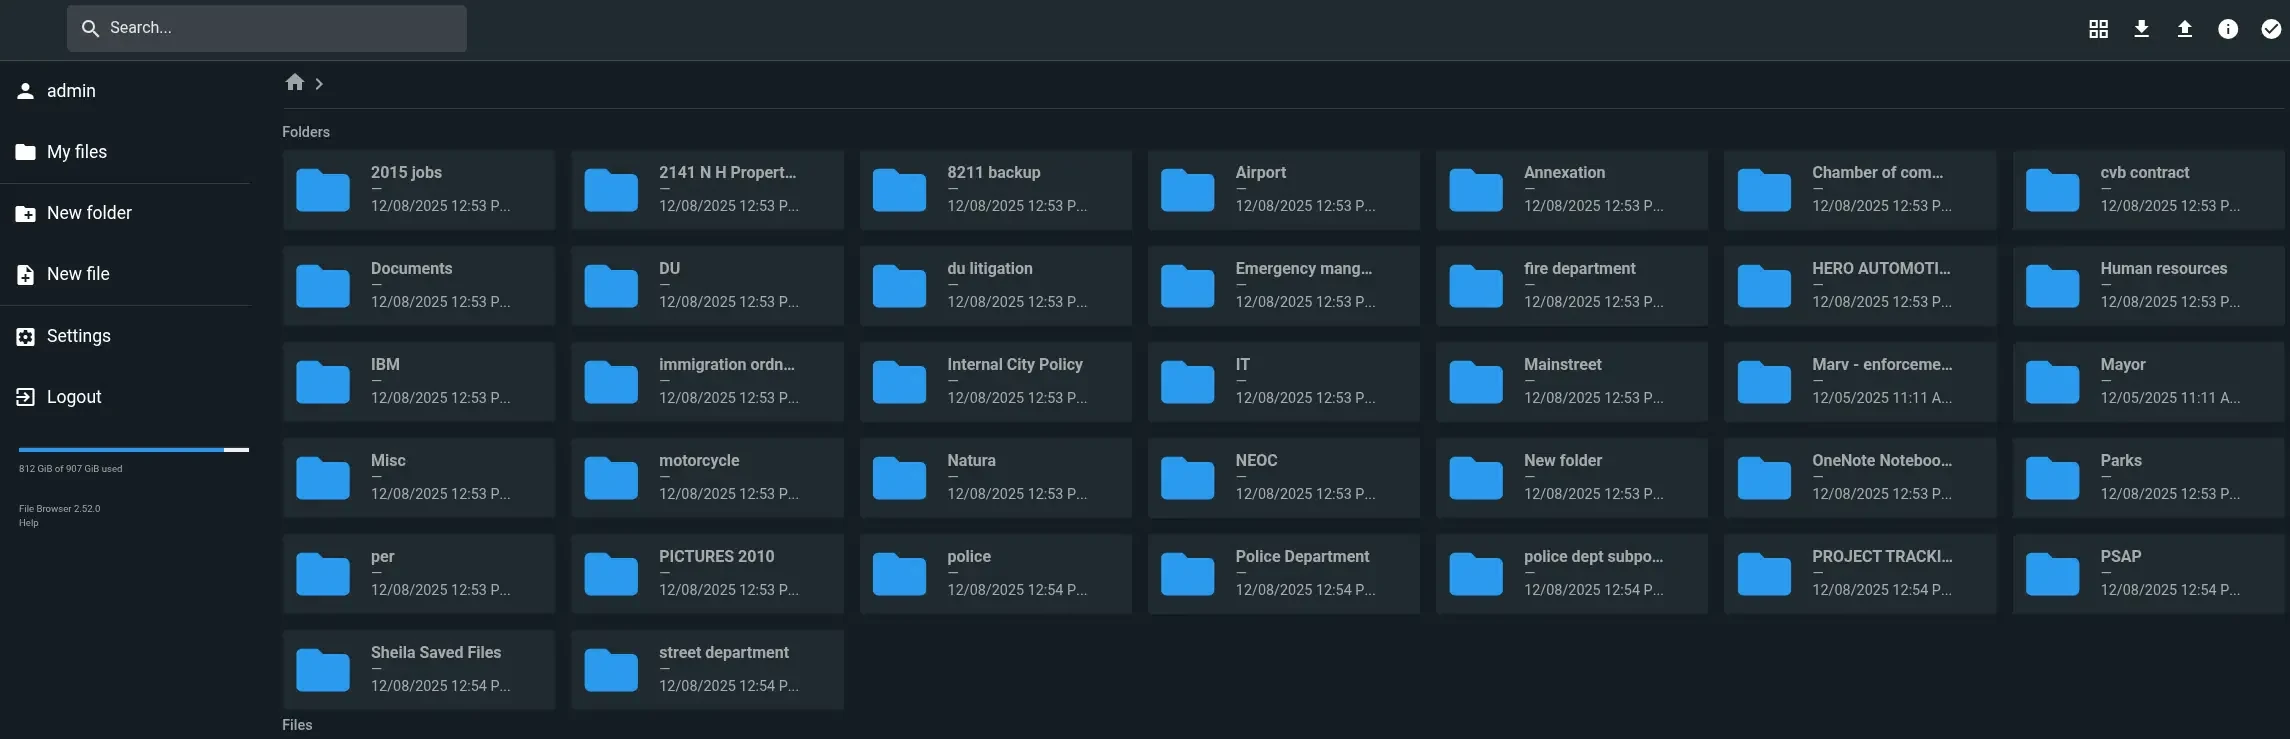Select the Sheila Saved Files folder
The width and height of the screenshot is (2290, 739).
pos(418,669)
